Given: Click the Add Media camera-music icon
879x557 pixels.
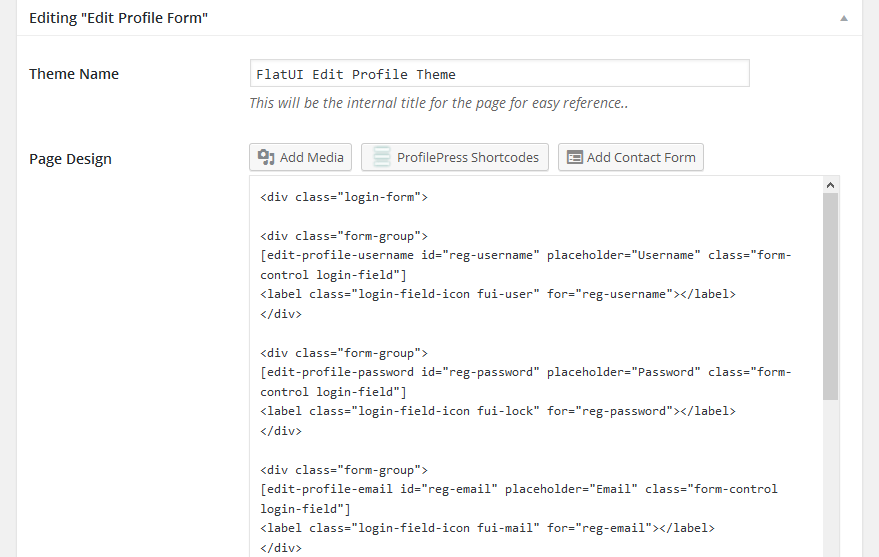Looking at the screenshot, I should click(266, 157).
